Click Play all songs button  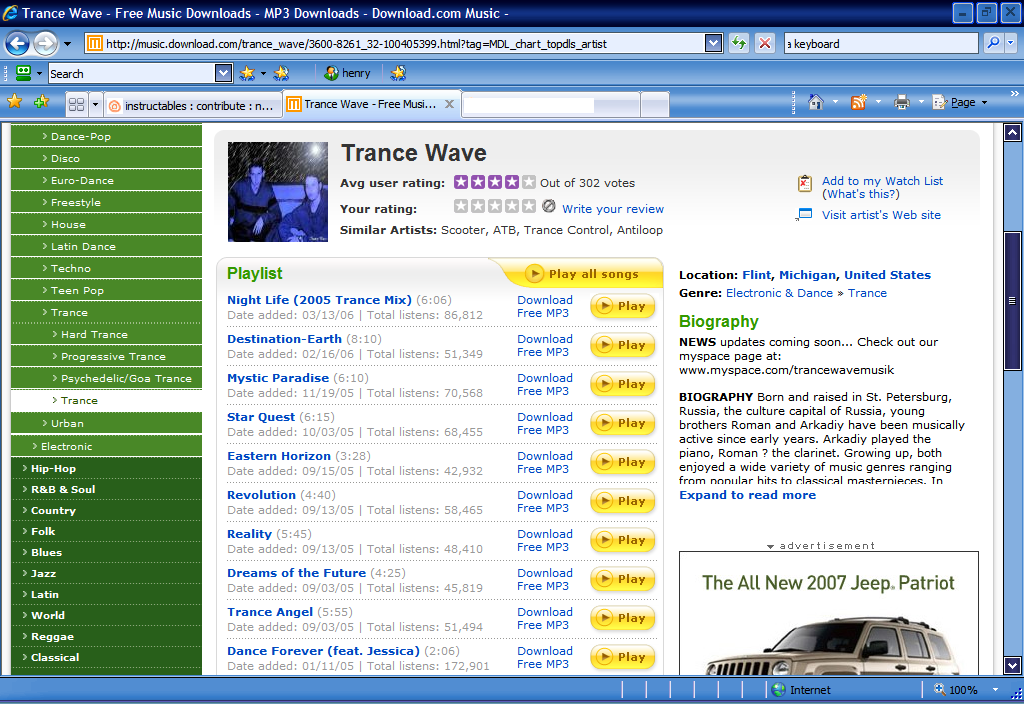point(583,274)
